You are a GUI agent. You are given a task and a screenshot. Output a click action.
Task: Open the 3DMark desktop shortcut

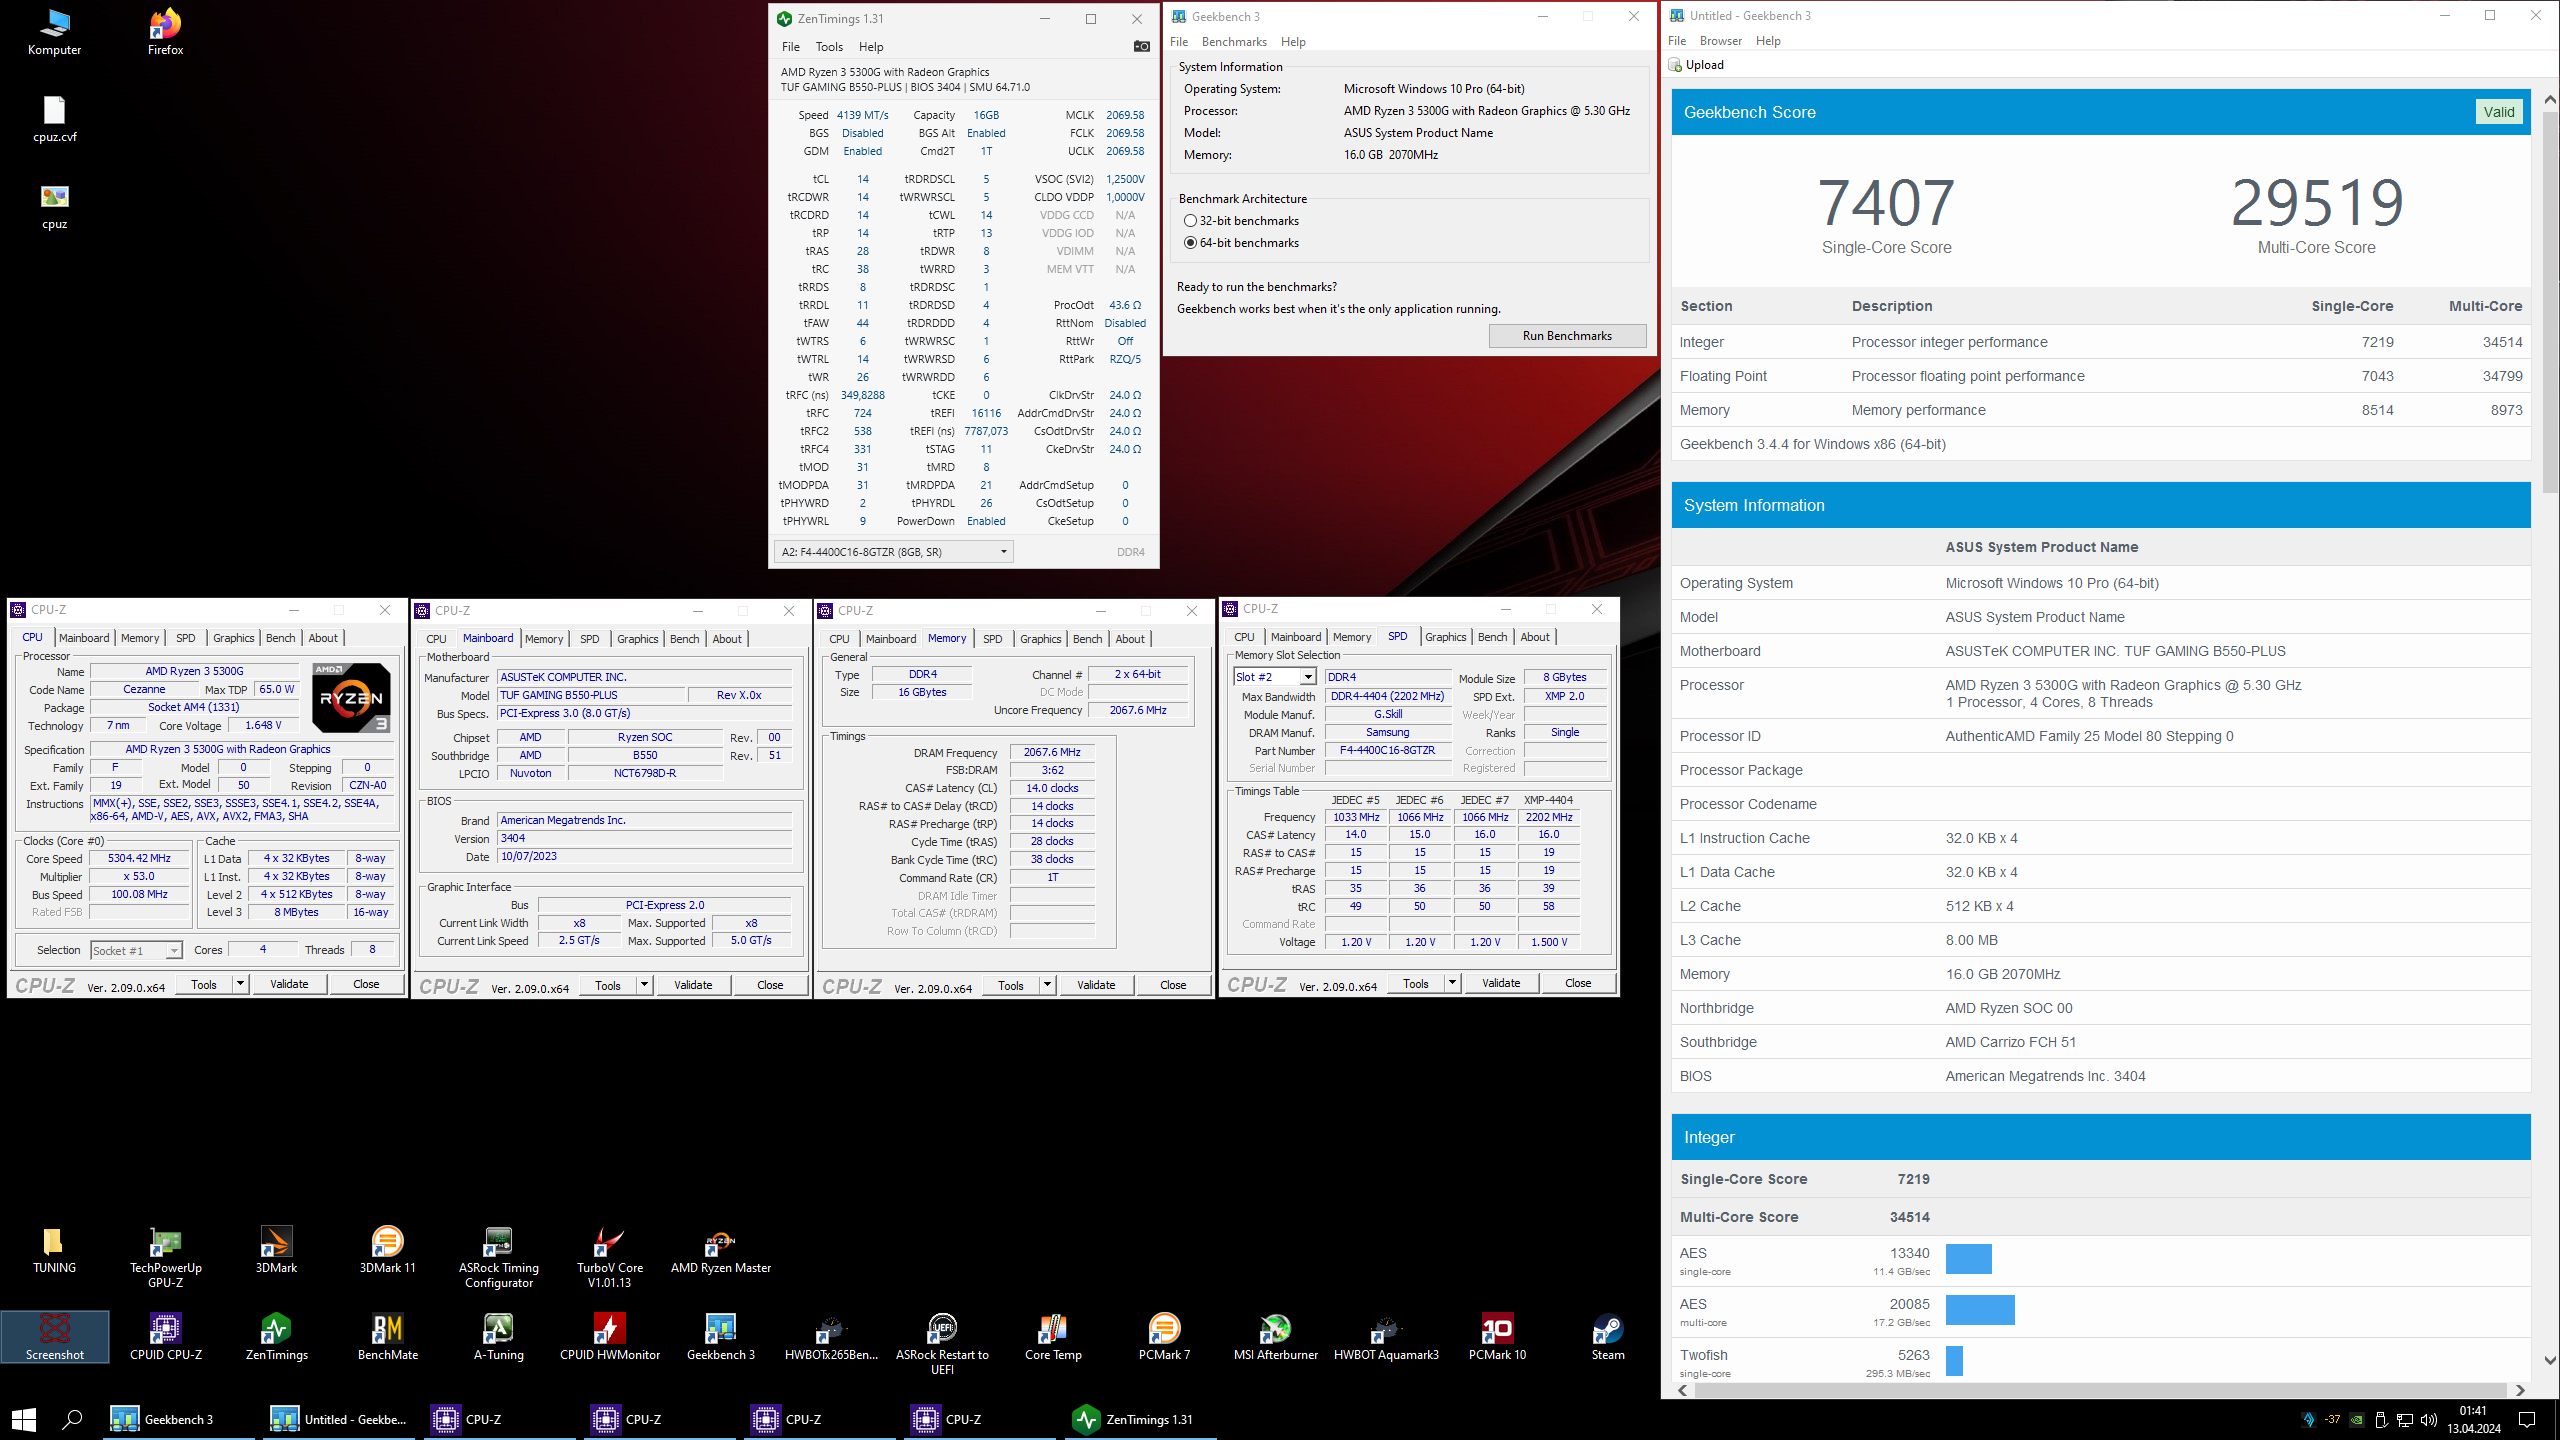(x=276, y=1250)
